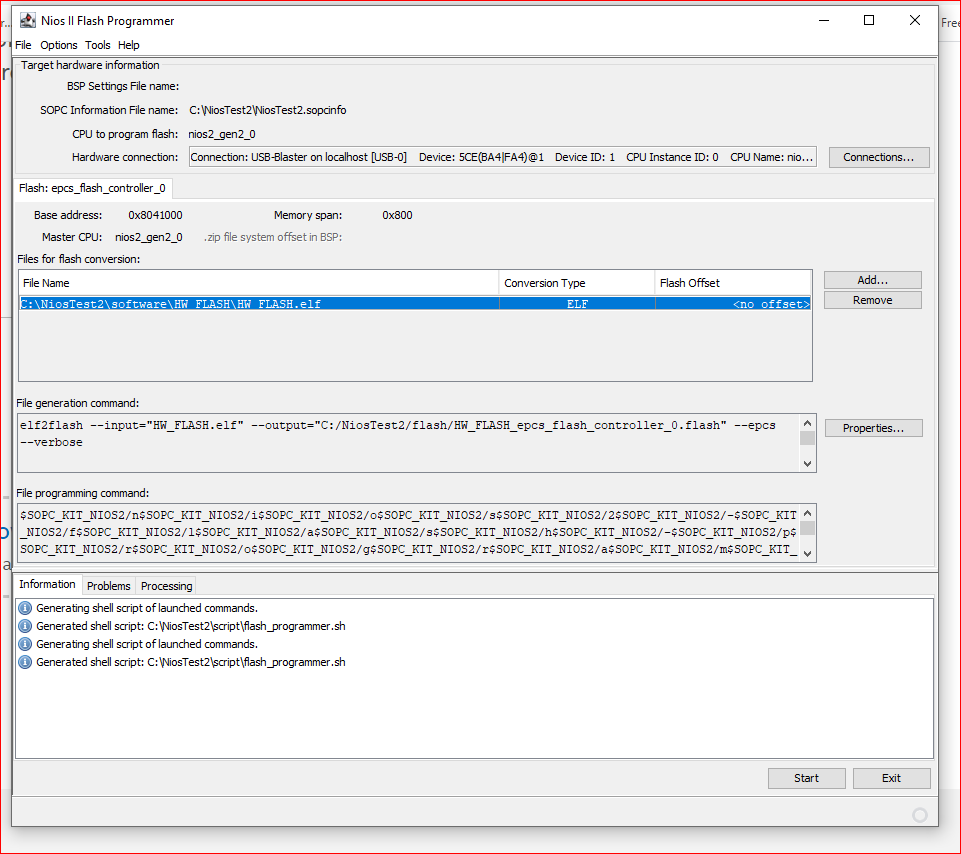
Task: Open the Tools menu
Action: (97, 45)
